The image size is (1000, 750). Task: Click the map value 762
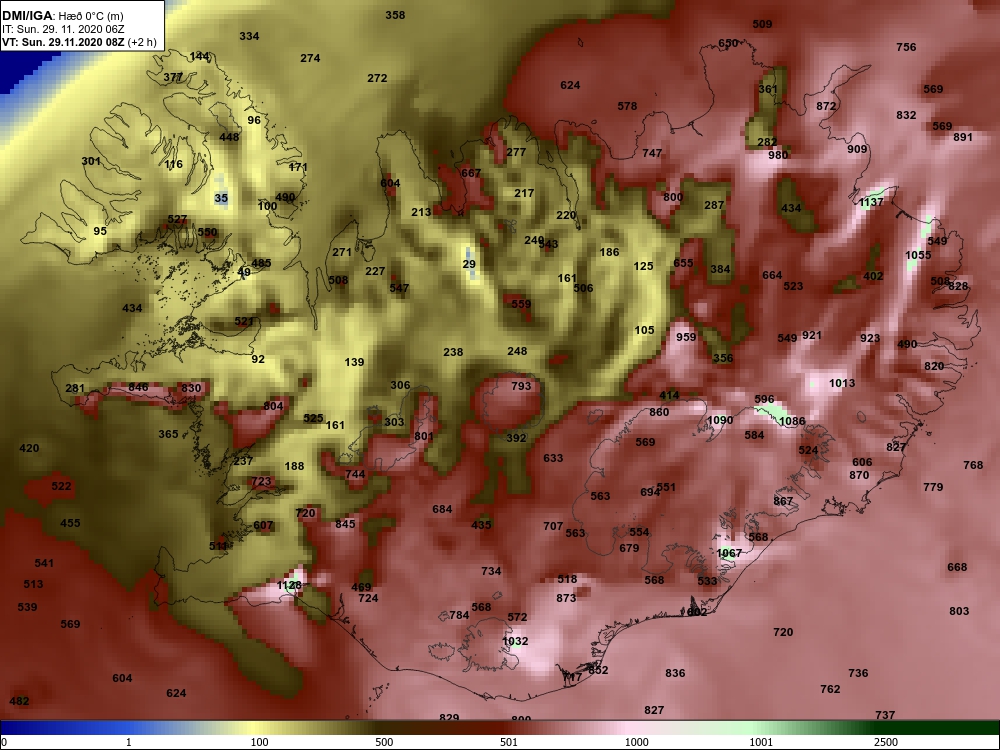[x=830, y=689]
